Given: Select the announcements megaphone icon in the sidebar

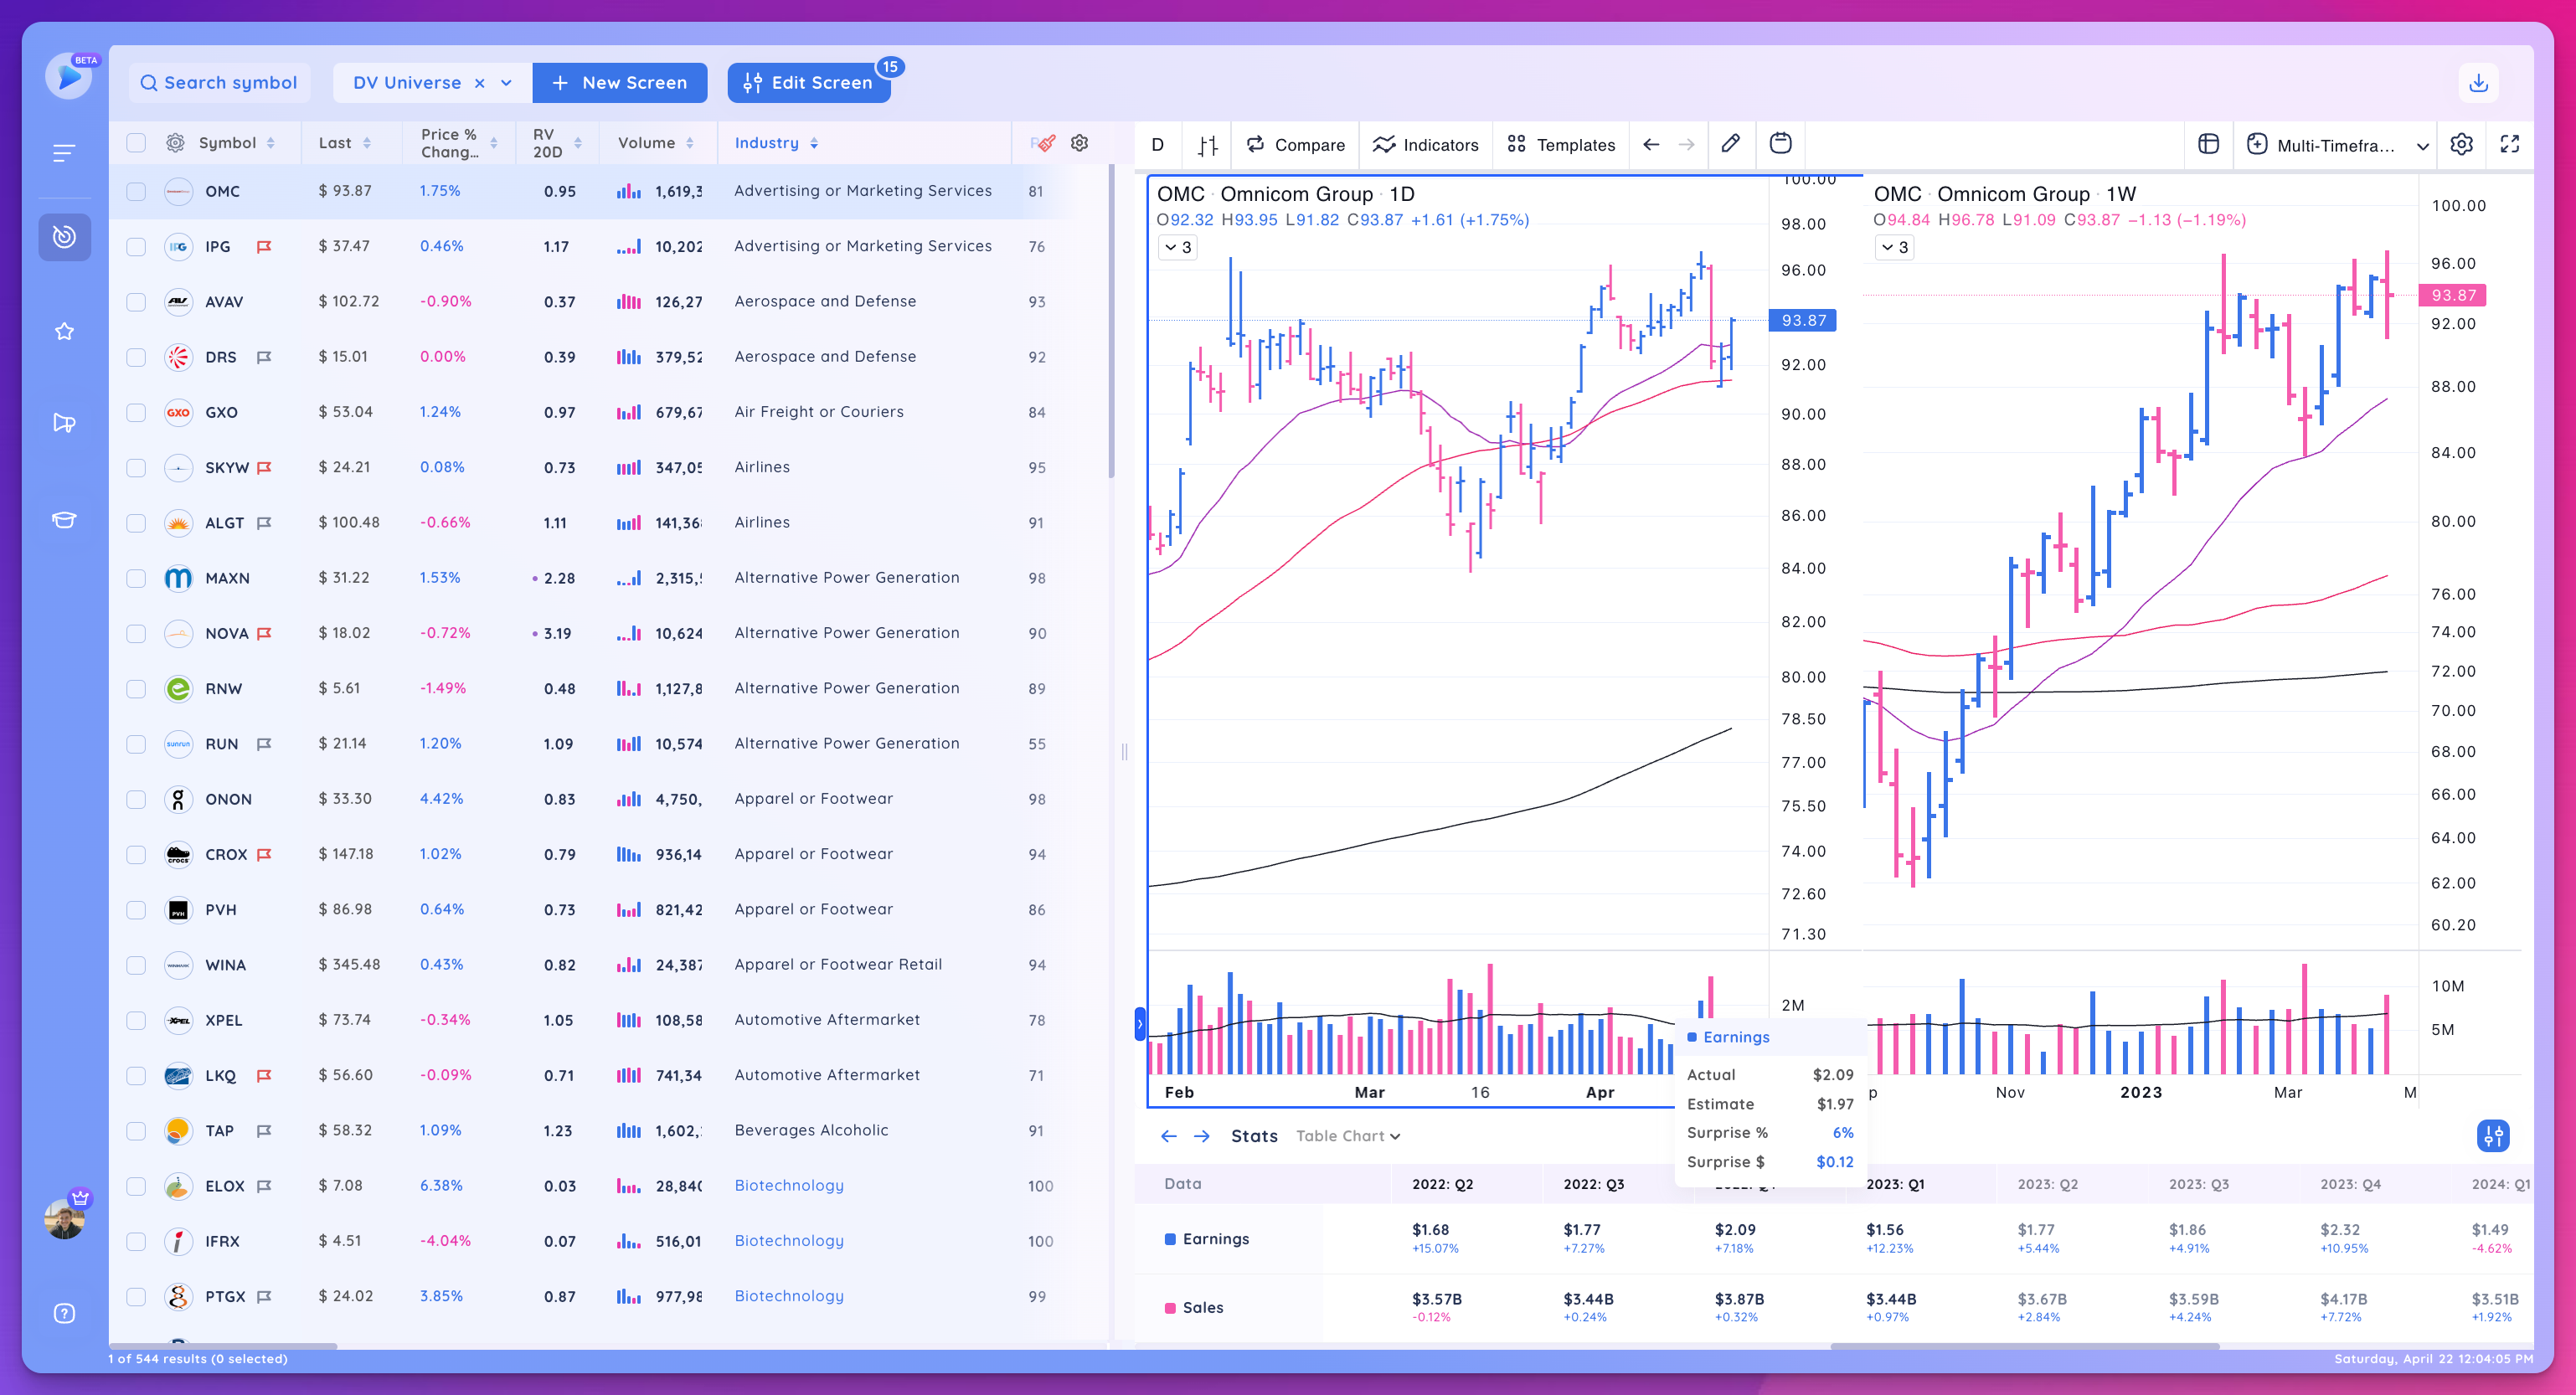Looking at the screenshot, I should (x=65, y=422).
